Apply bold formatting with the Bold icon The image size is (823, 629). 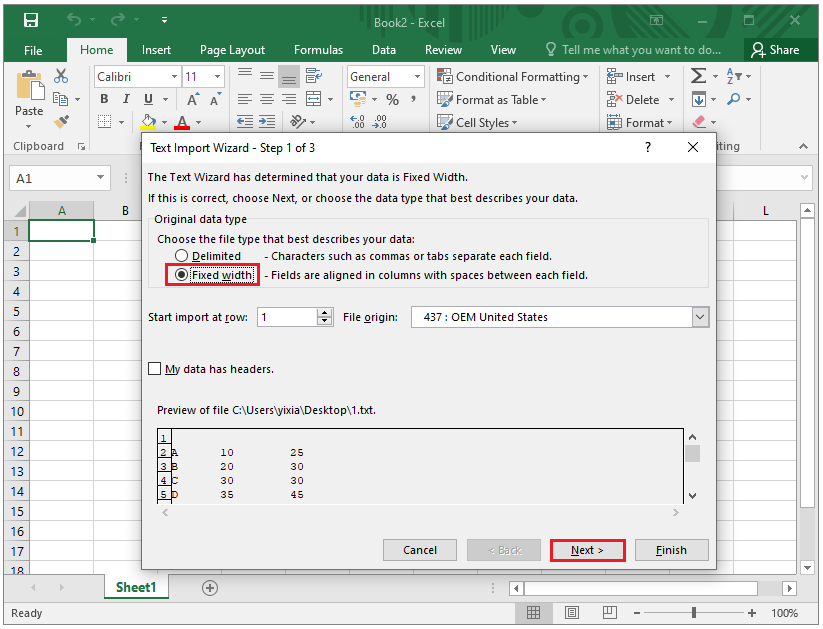click(x=104, y=99)
